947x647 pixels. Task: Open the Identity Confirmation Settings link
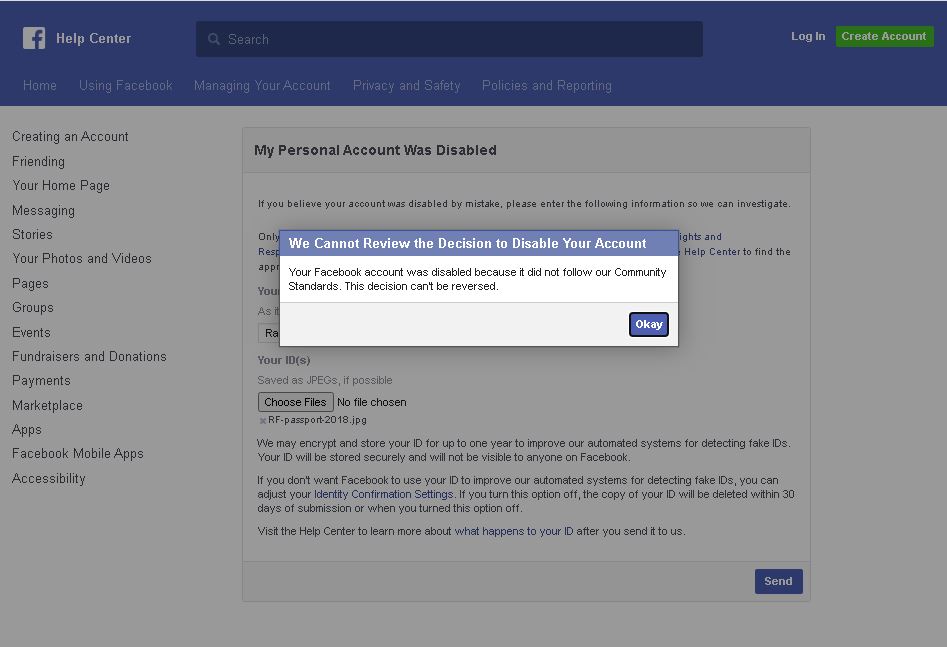[x=384, y=494]
